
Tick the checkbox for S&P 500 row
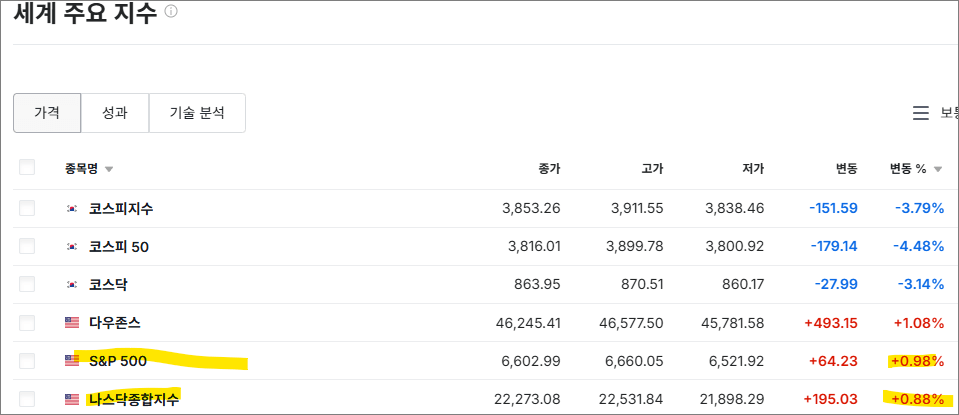[27, 360]
